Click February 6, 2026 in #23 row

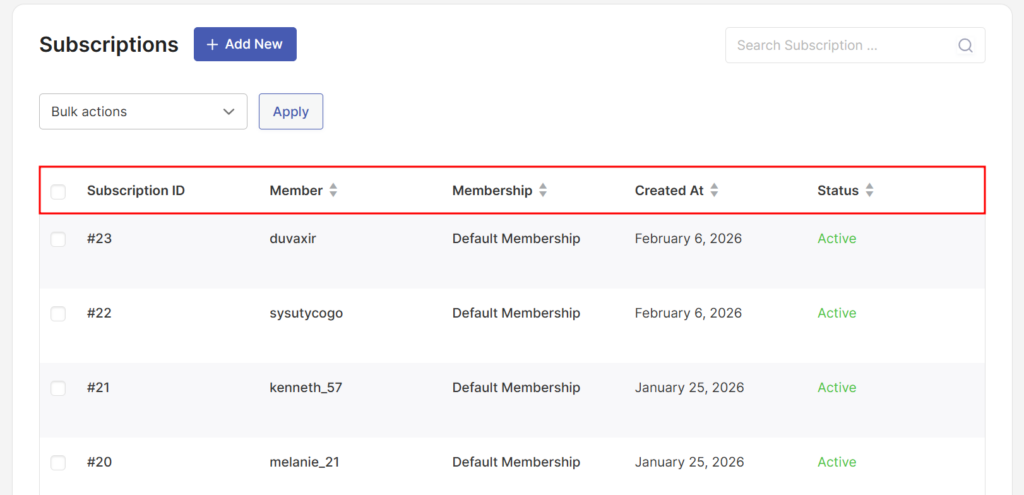click(688, 238)
